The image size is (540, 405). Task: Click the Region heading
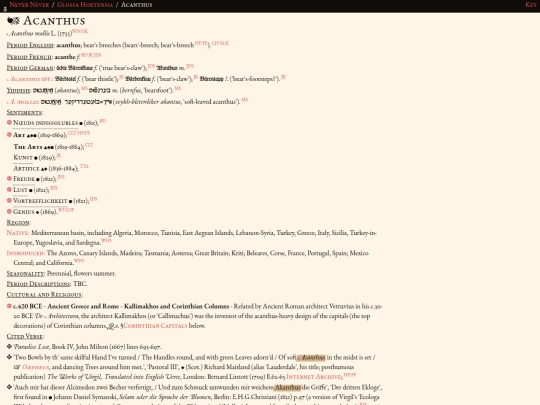click(x=18, y=222)
